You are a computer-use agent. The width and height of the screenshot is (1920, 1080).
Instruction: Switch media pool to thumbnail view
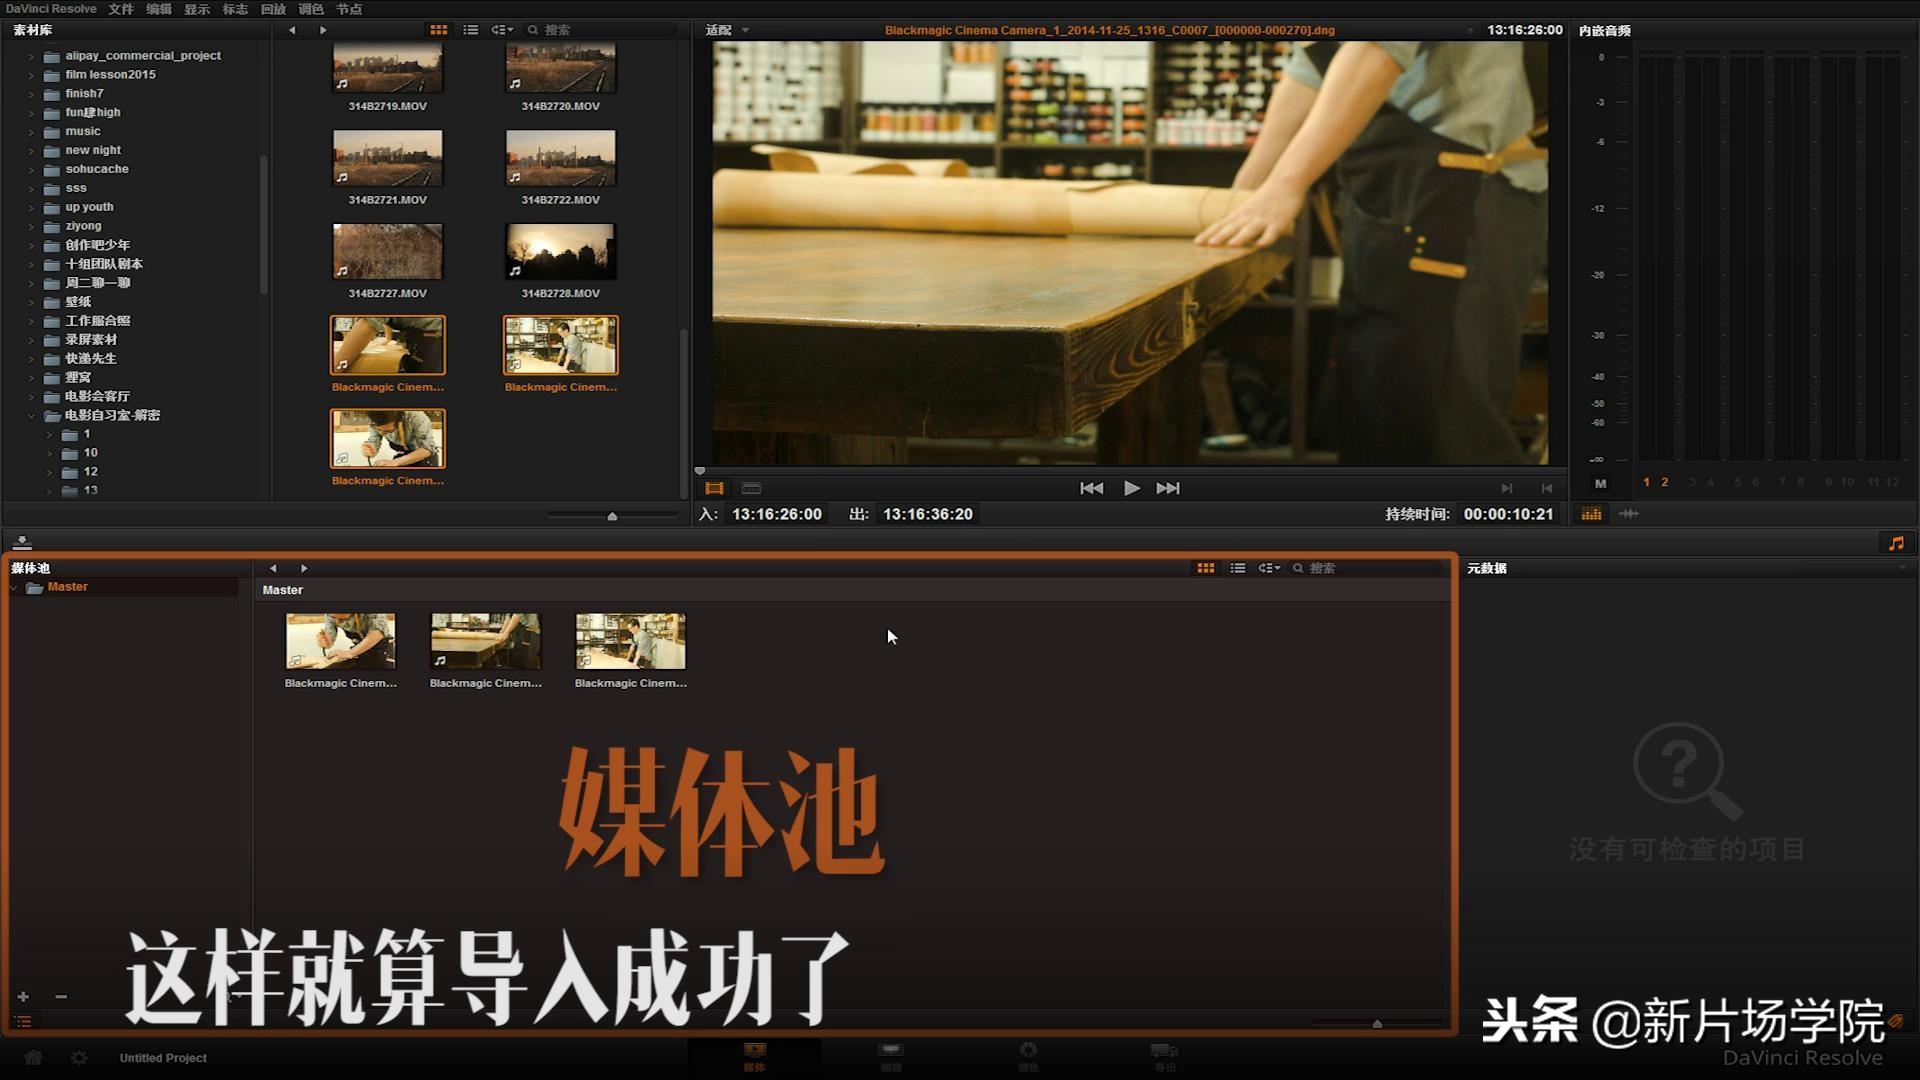1206,568
